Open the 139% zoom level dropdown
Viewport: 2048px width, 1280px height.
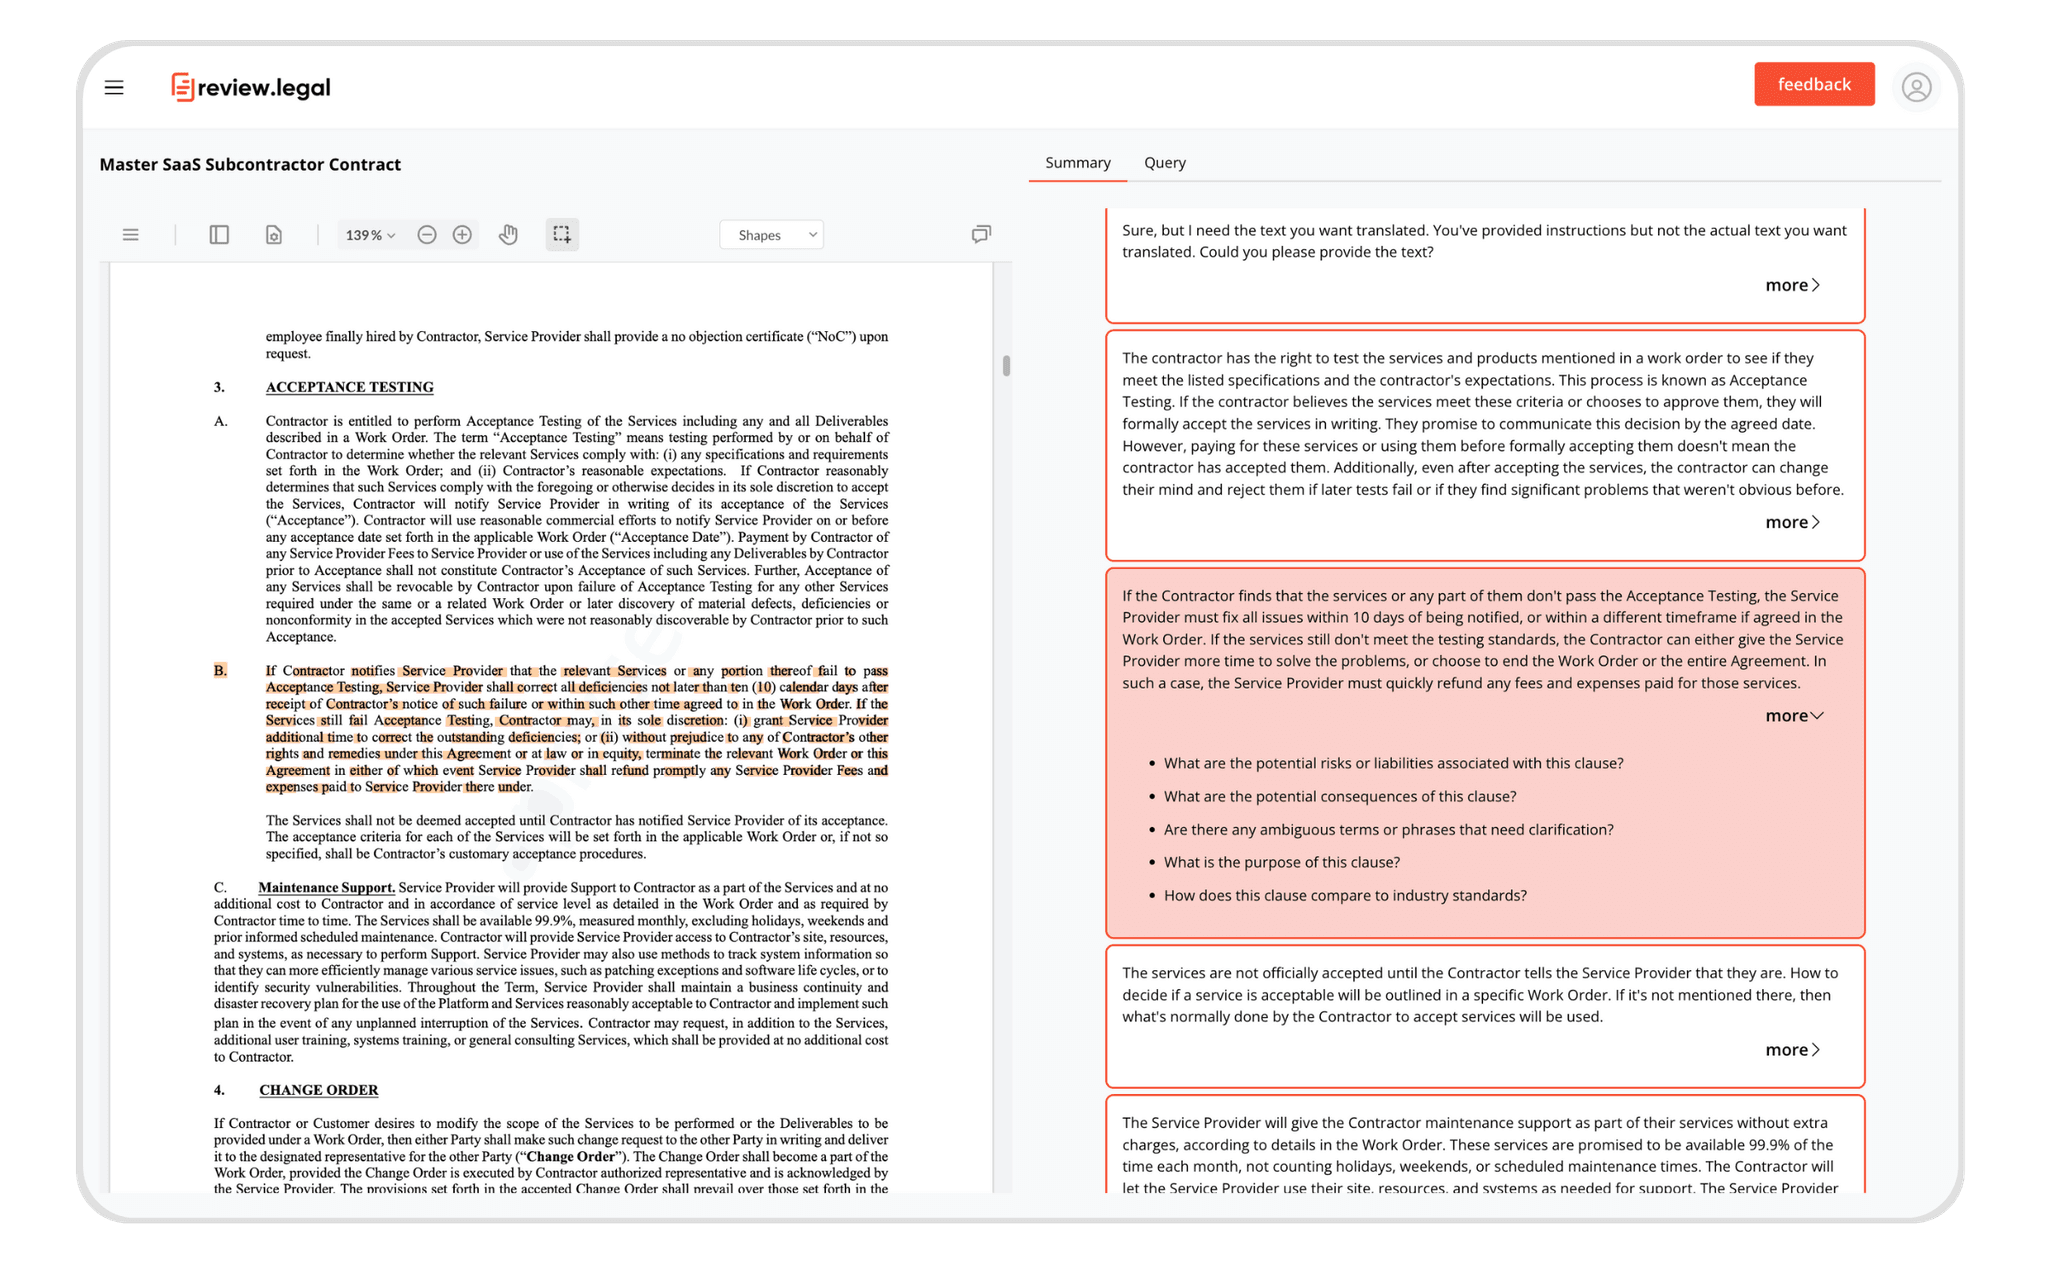(370, 235)
